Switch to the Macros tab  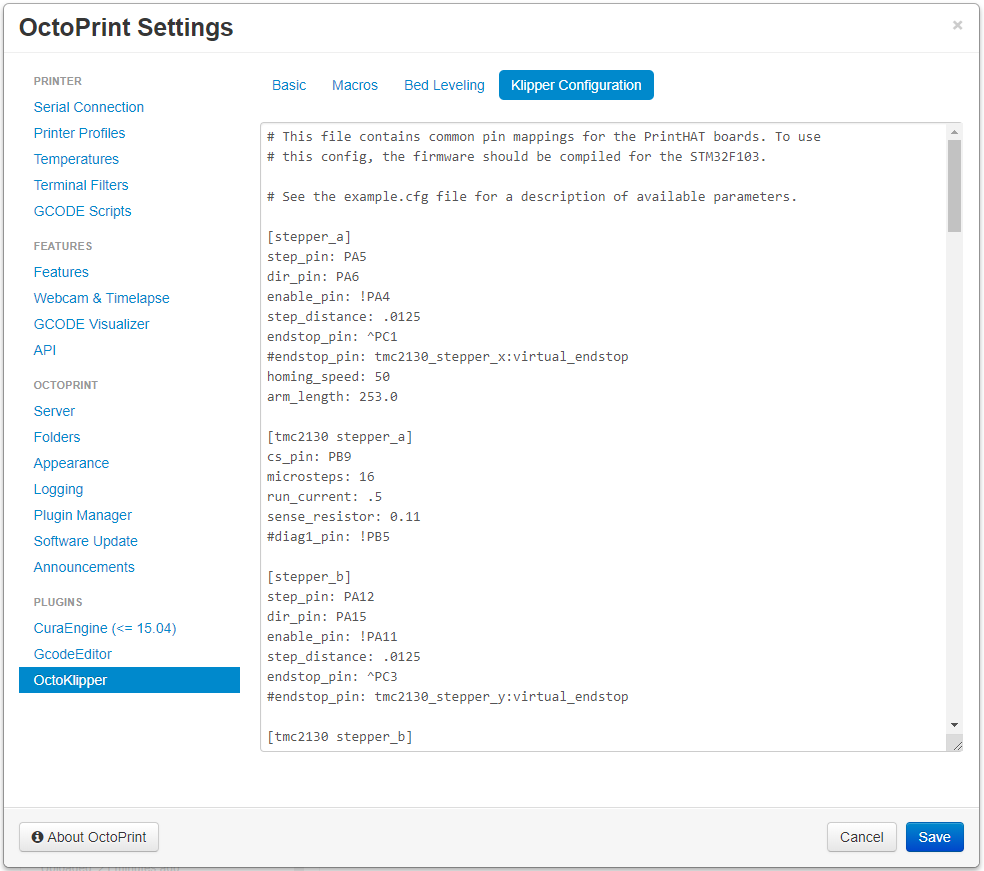(x=355, y=85)
